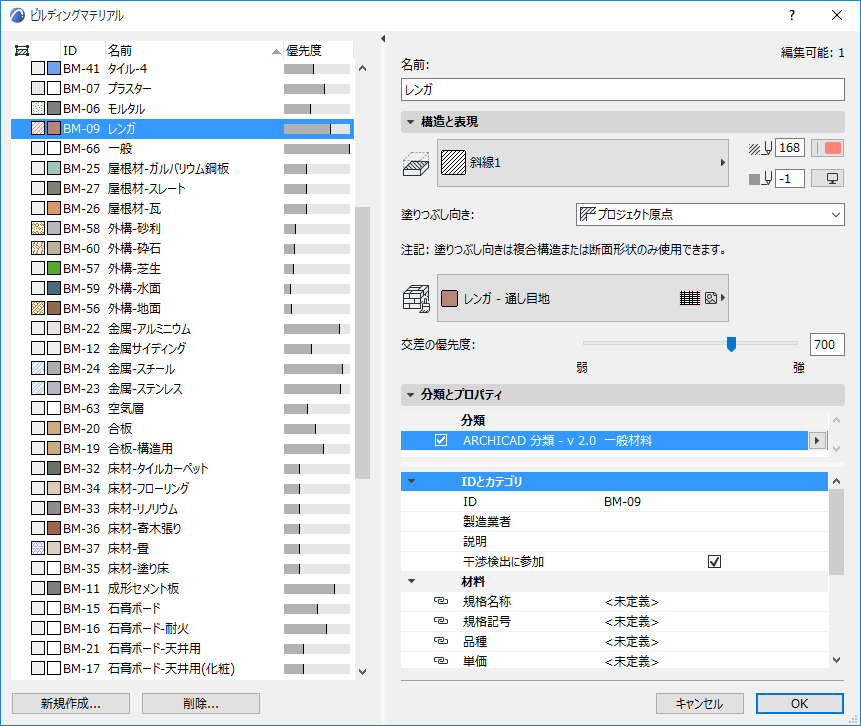Image resolution: width=861 pixels, height=726 pixels.
Task: Click the fill pattern icon of BM-07 プラスター
Action: 38,88
